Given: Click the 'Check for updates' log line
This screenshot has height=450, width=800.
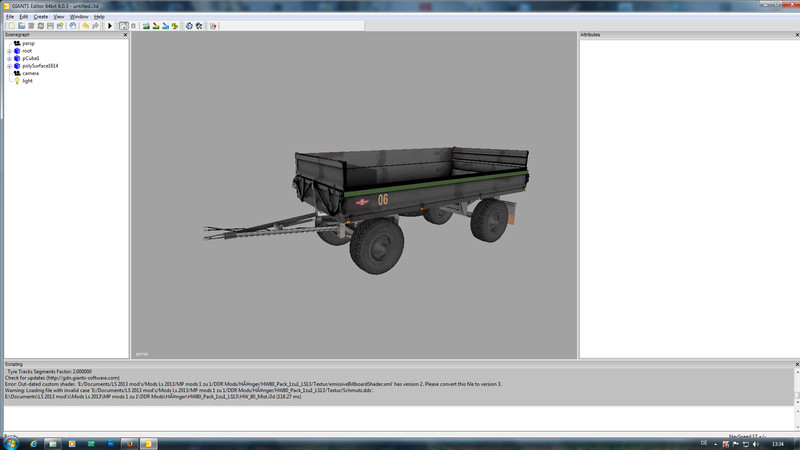Looking at the screenshot, I should (62, 378).
